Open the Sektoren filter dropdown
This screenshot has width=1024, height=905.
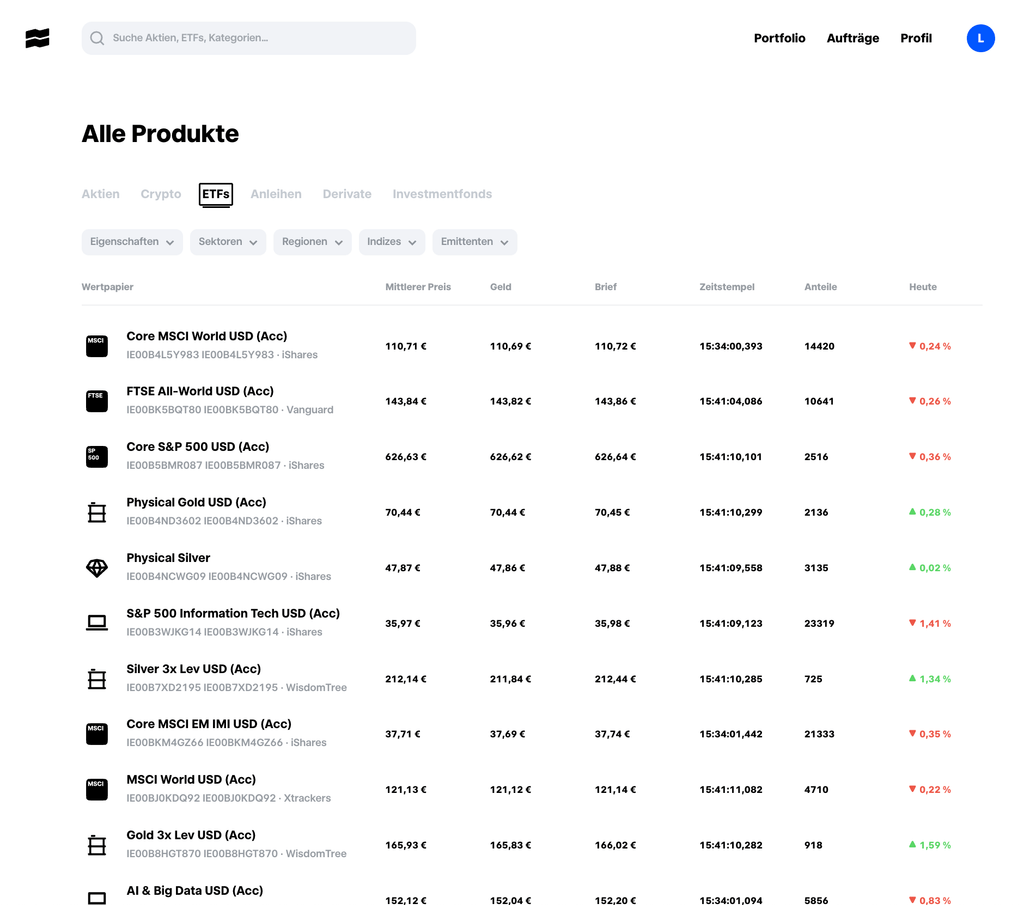tap(228, 242)
